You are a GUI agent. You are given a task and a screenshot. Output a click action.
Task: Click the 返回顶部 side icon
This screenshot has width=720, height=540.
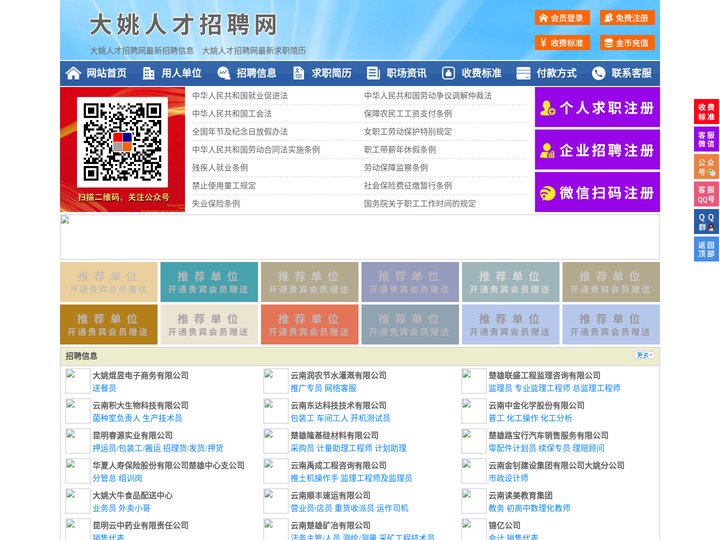click(x=706, y=249)
